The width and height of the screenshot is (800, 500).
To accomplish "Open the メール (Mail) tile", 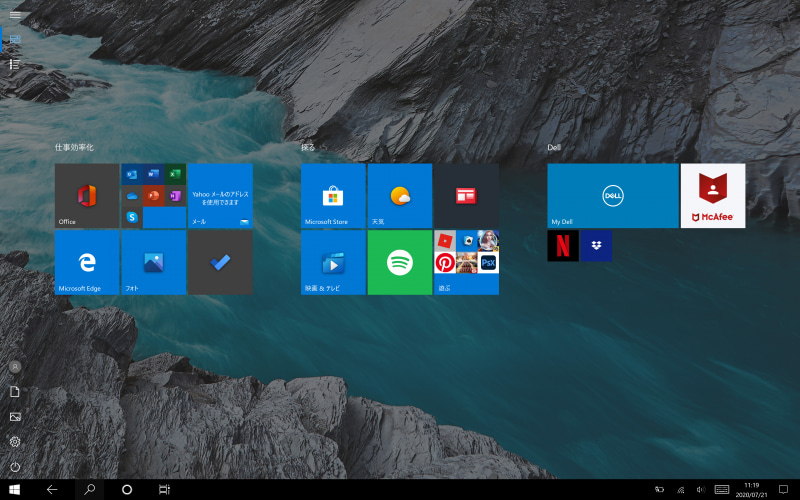I will coord(220,195).
